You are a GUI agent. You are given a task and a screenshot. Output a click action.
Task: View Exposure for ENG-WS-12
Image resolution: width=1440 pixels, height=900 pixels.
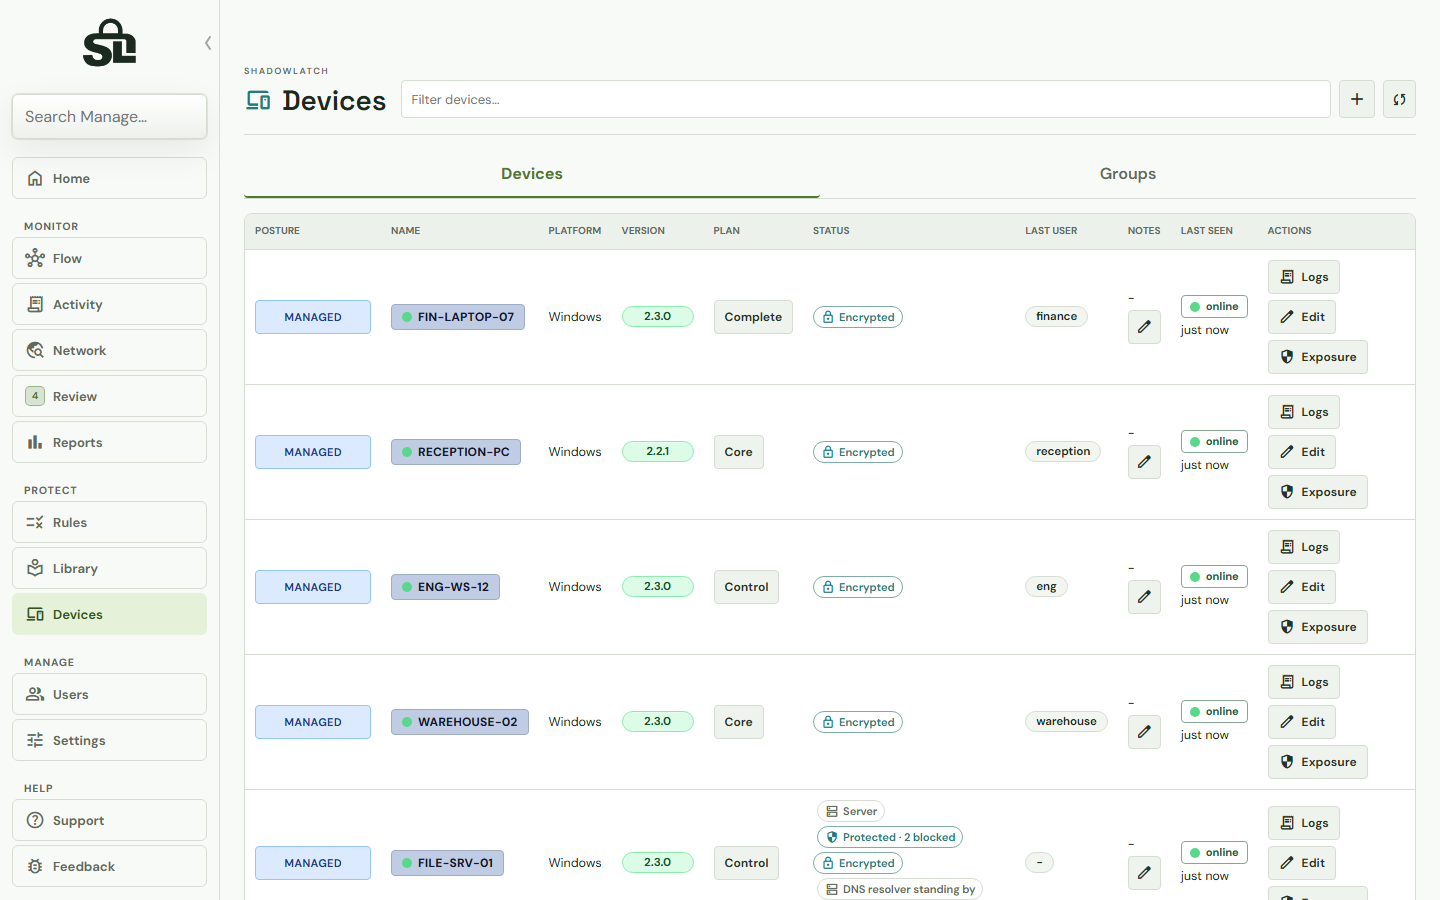pyautogui.click(x=1318, y=627)
